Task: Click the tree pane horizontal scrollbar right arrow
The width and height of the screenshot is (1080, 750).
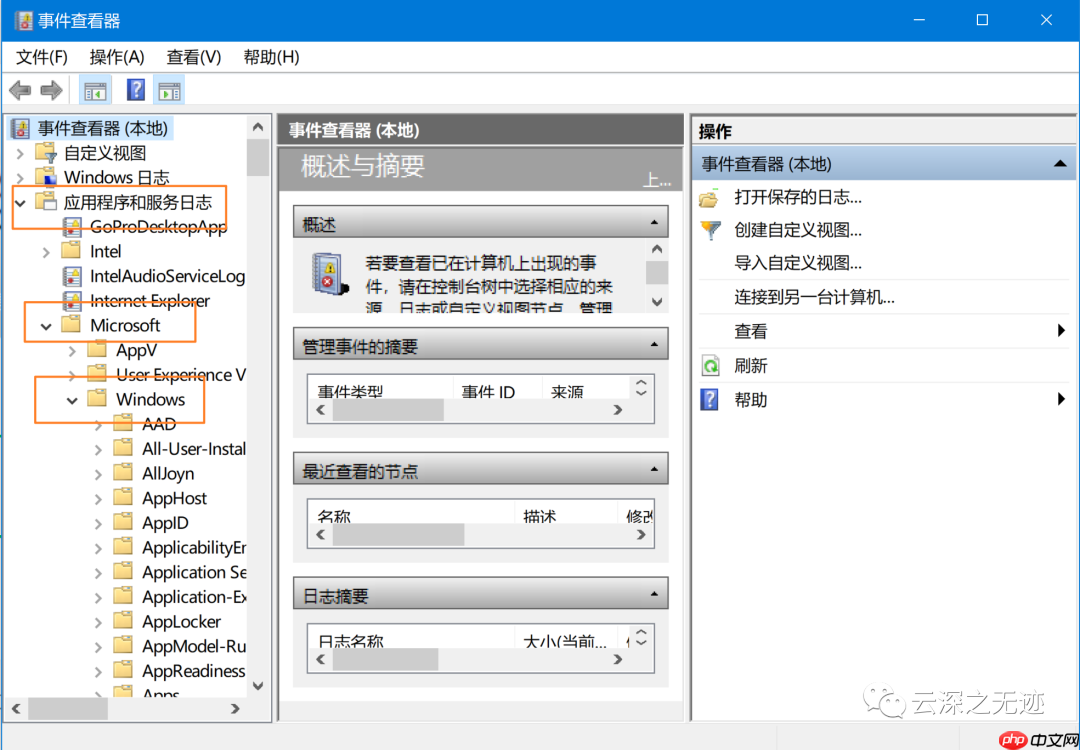Action: pyautogui.click(x=236, y=708)
